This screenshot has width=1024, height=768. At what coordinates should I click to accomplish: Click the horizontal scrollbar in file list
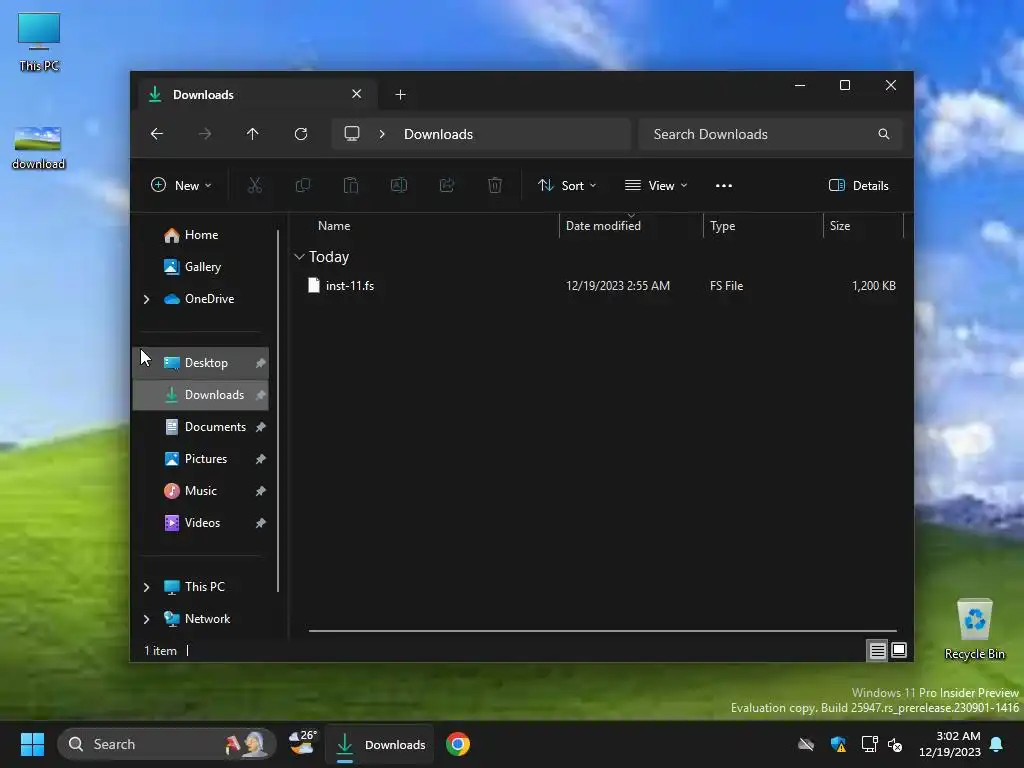(602, 631)
